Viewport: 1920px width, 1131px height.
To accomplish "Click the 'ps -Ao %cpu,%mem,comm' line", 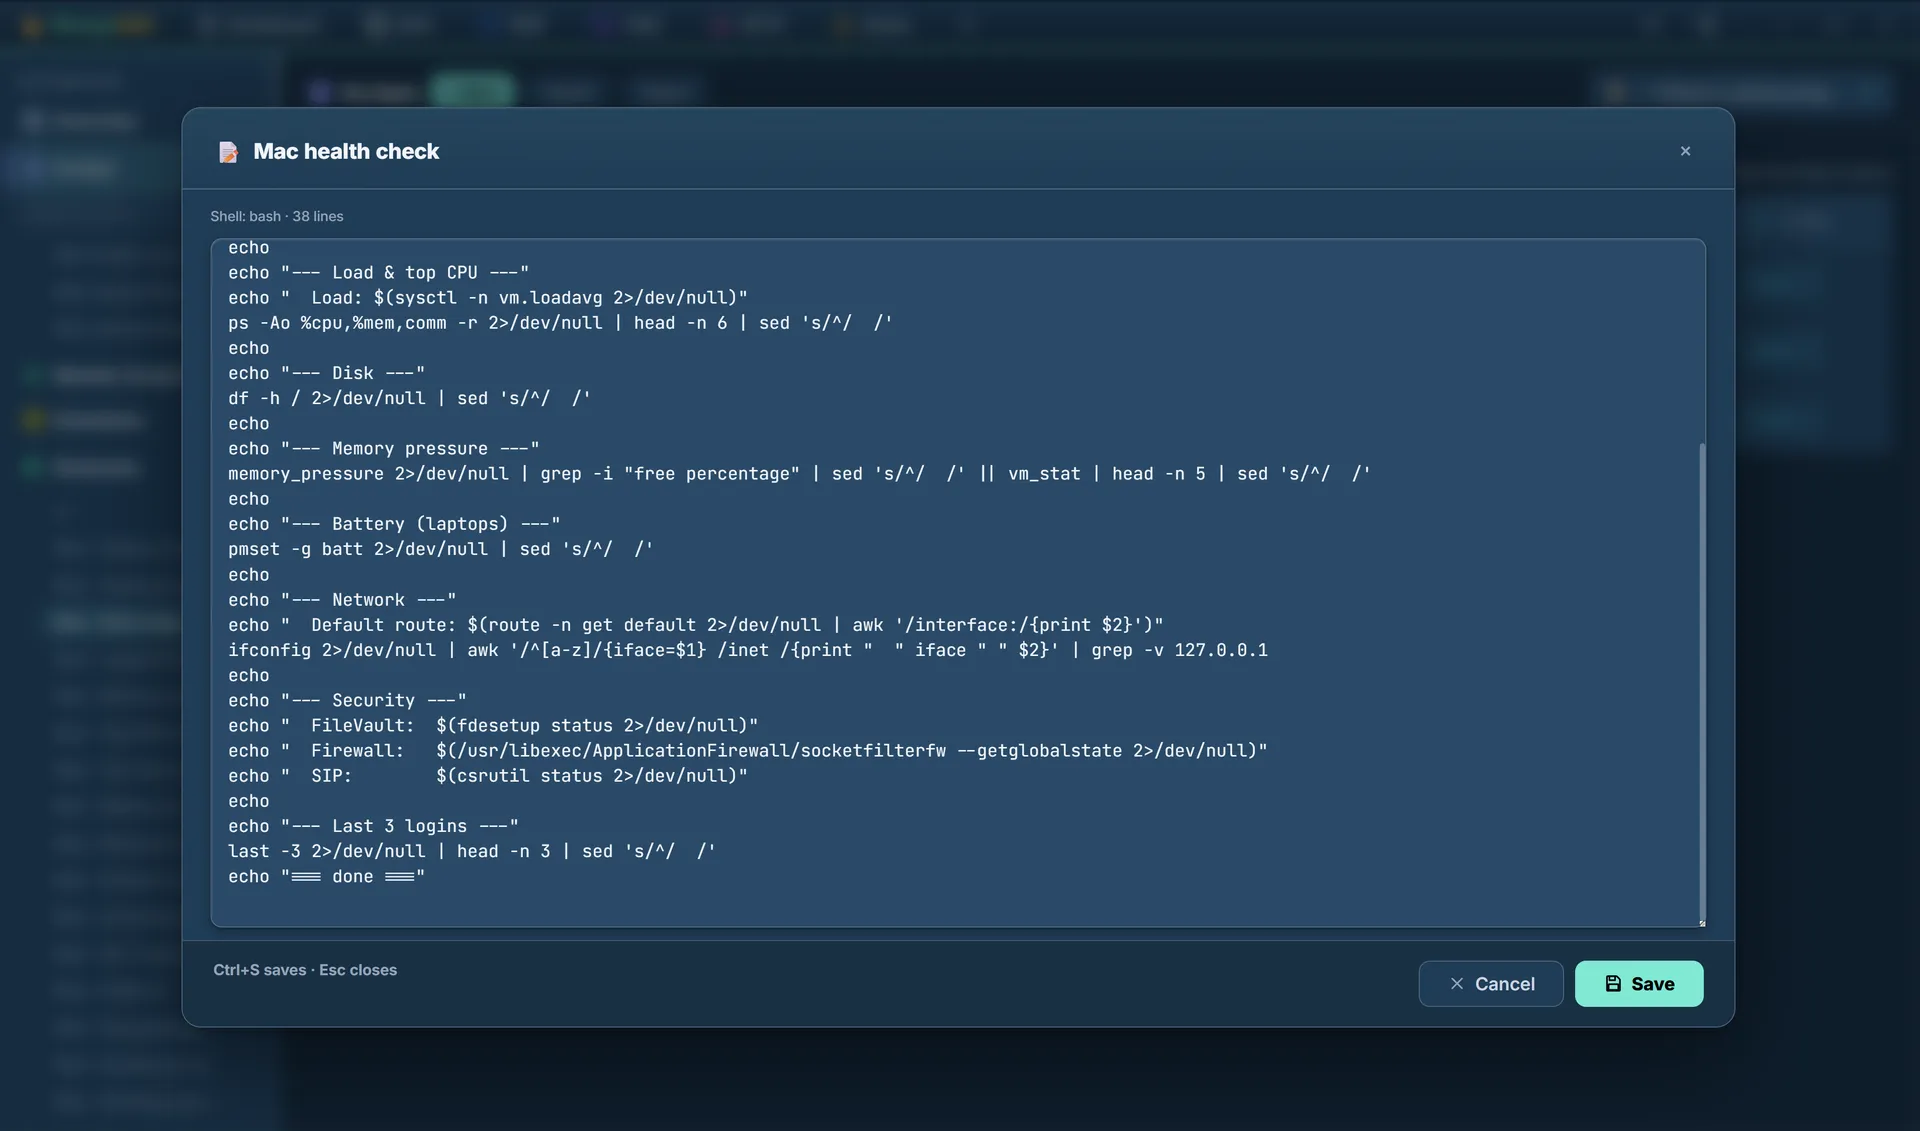I will pyautogui.click(x=560, y=323).
